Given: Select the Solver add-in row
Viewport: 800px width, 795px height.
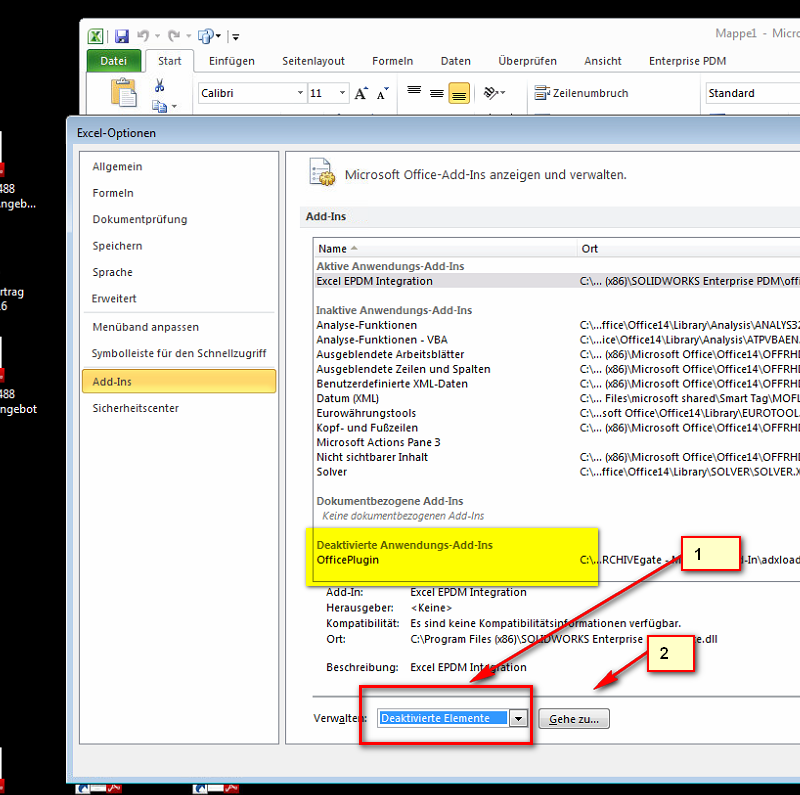Looking at the screenshot, I should pos(557,472).
